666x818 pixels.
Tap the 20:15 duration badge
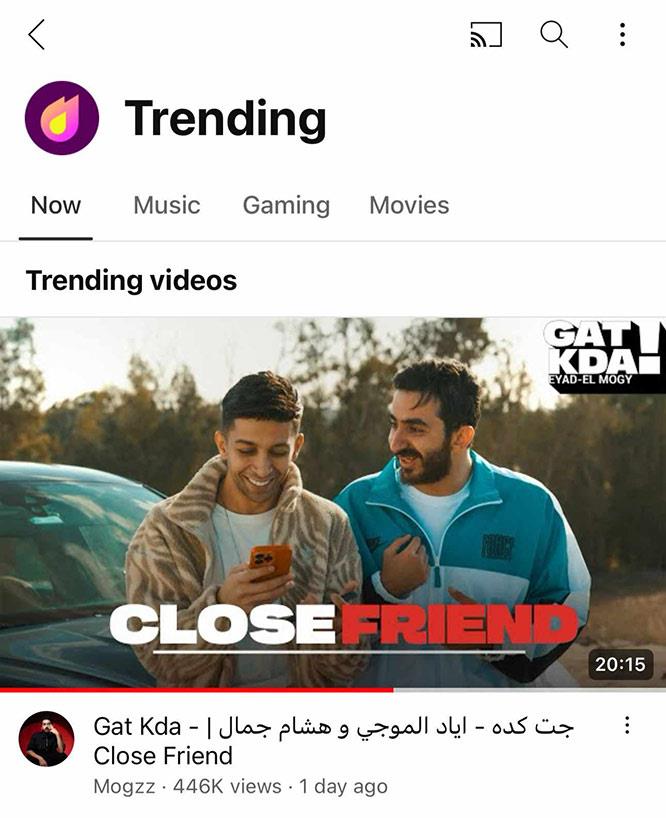(620, 664)
